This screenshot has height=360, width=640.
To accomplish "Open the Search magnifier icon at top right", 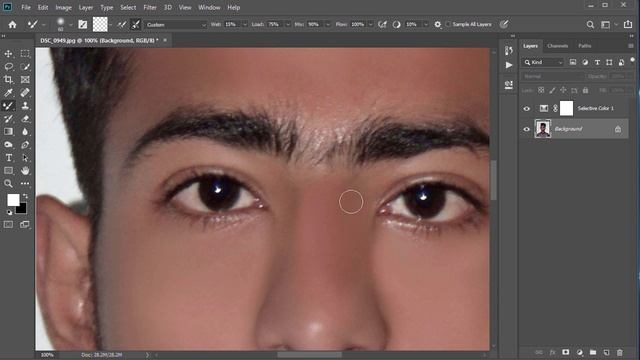I will tap(590, 24).
